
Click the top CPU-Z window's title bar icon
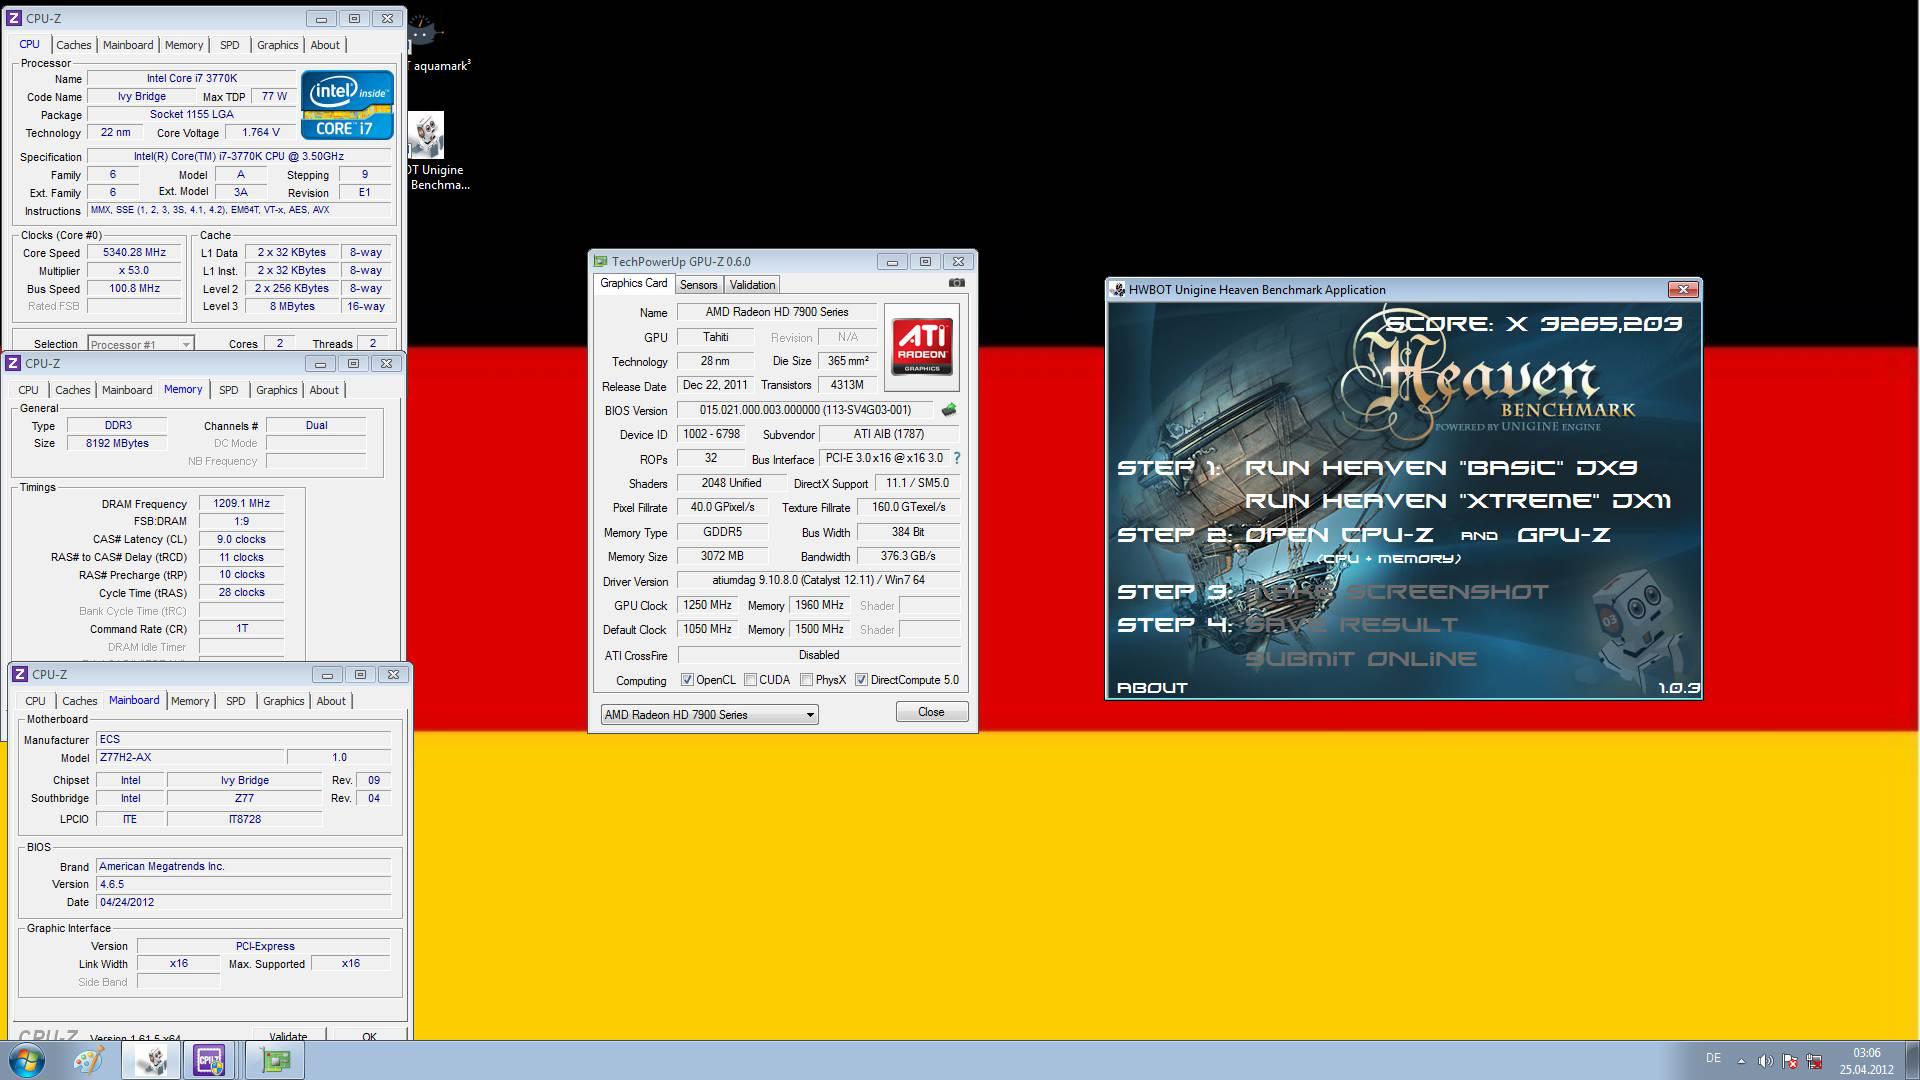coord(15,18)
